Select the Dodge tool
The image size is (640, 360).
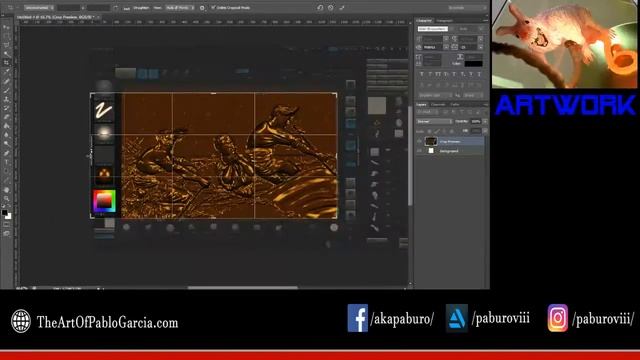(6, 144)
